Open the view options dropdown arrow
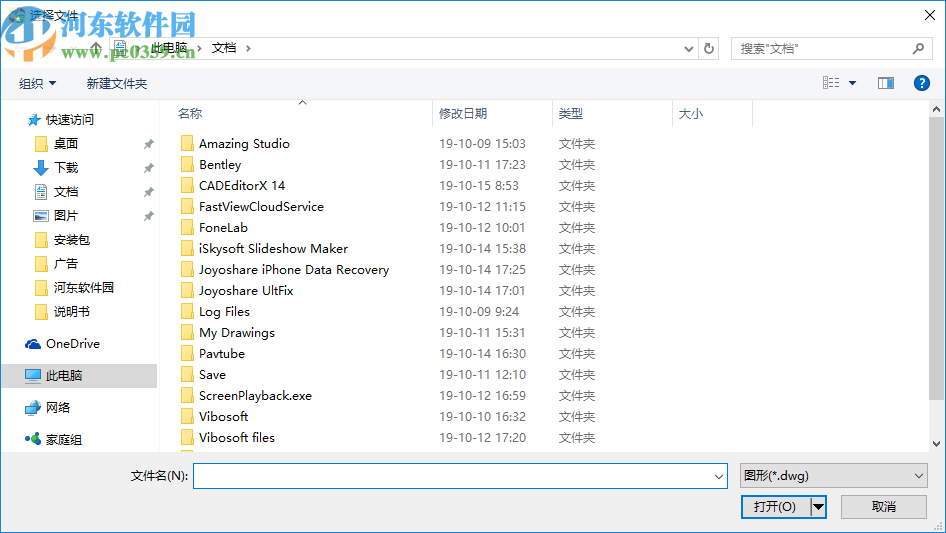 852,83
